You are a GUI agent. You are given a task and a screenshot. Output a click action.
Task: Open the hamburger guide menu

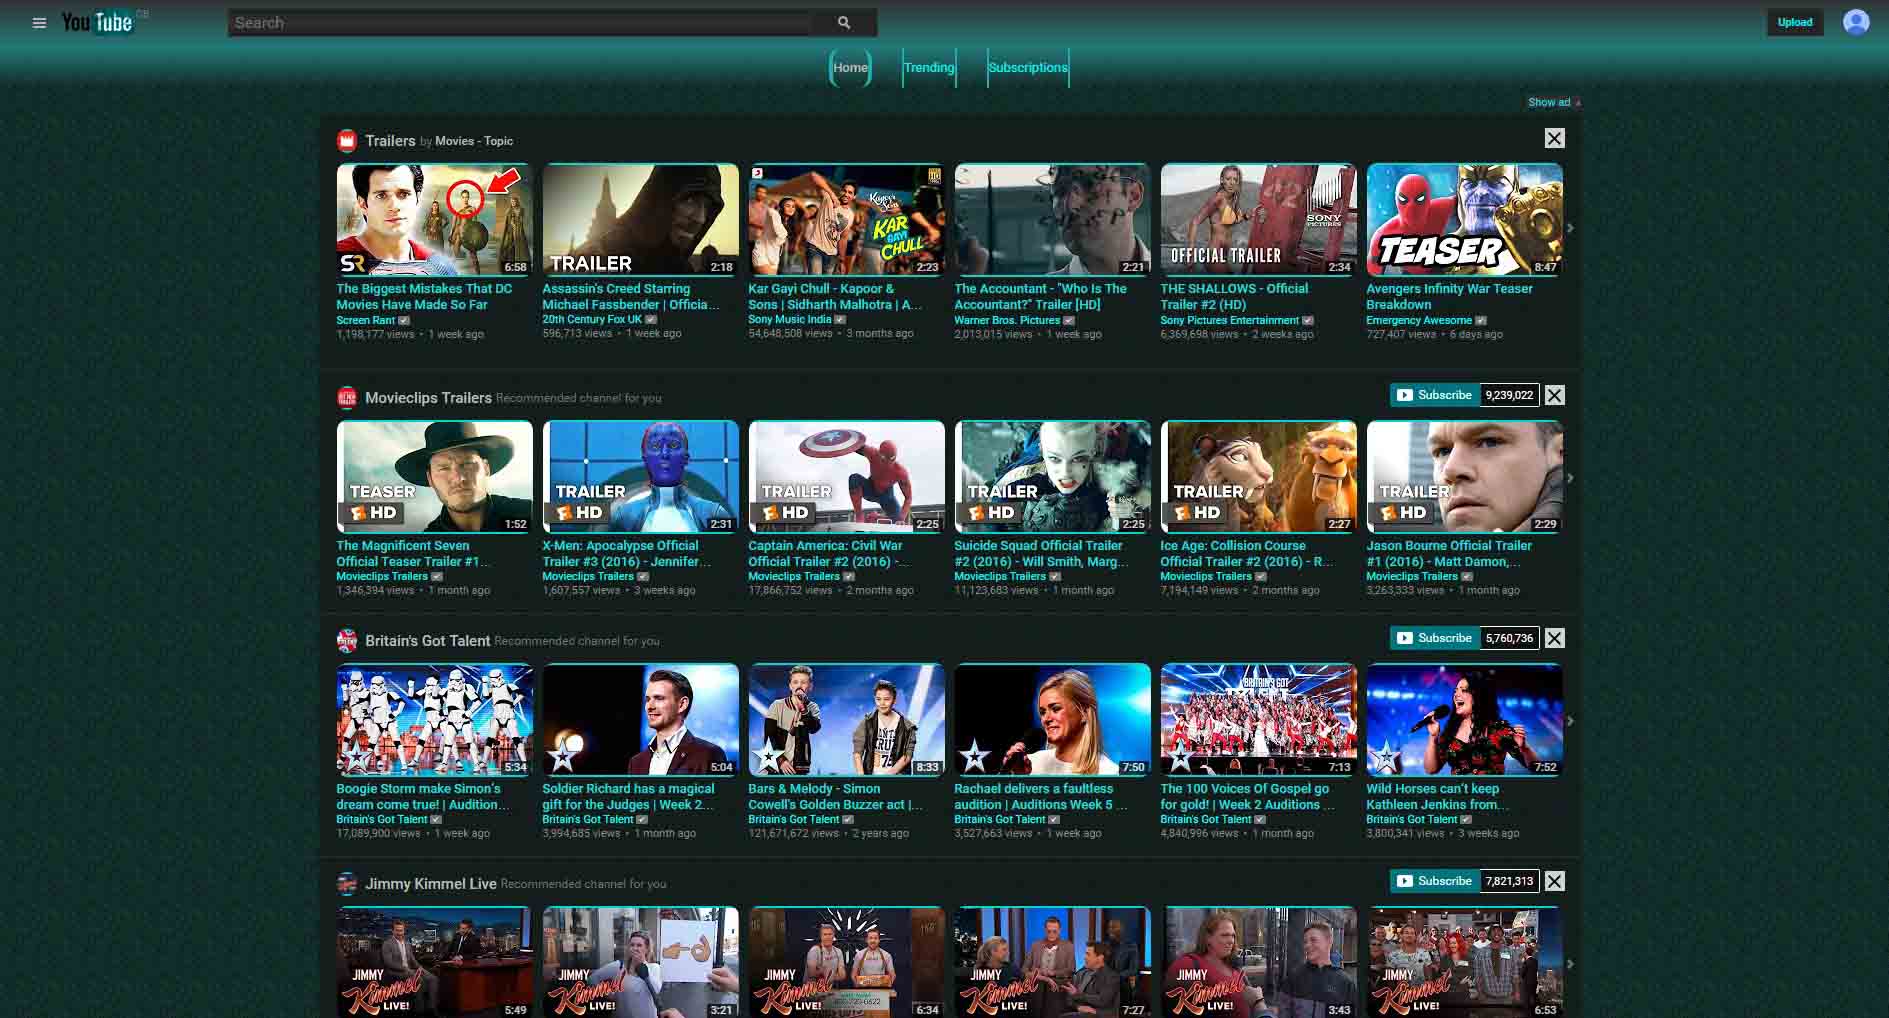[39, 23]
